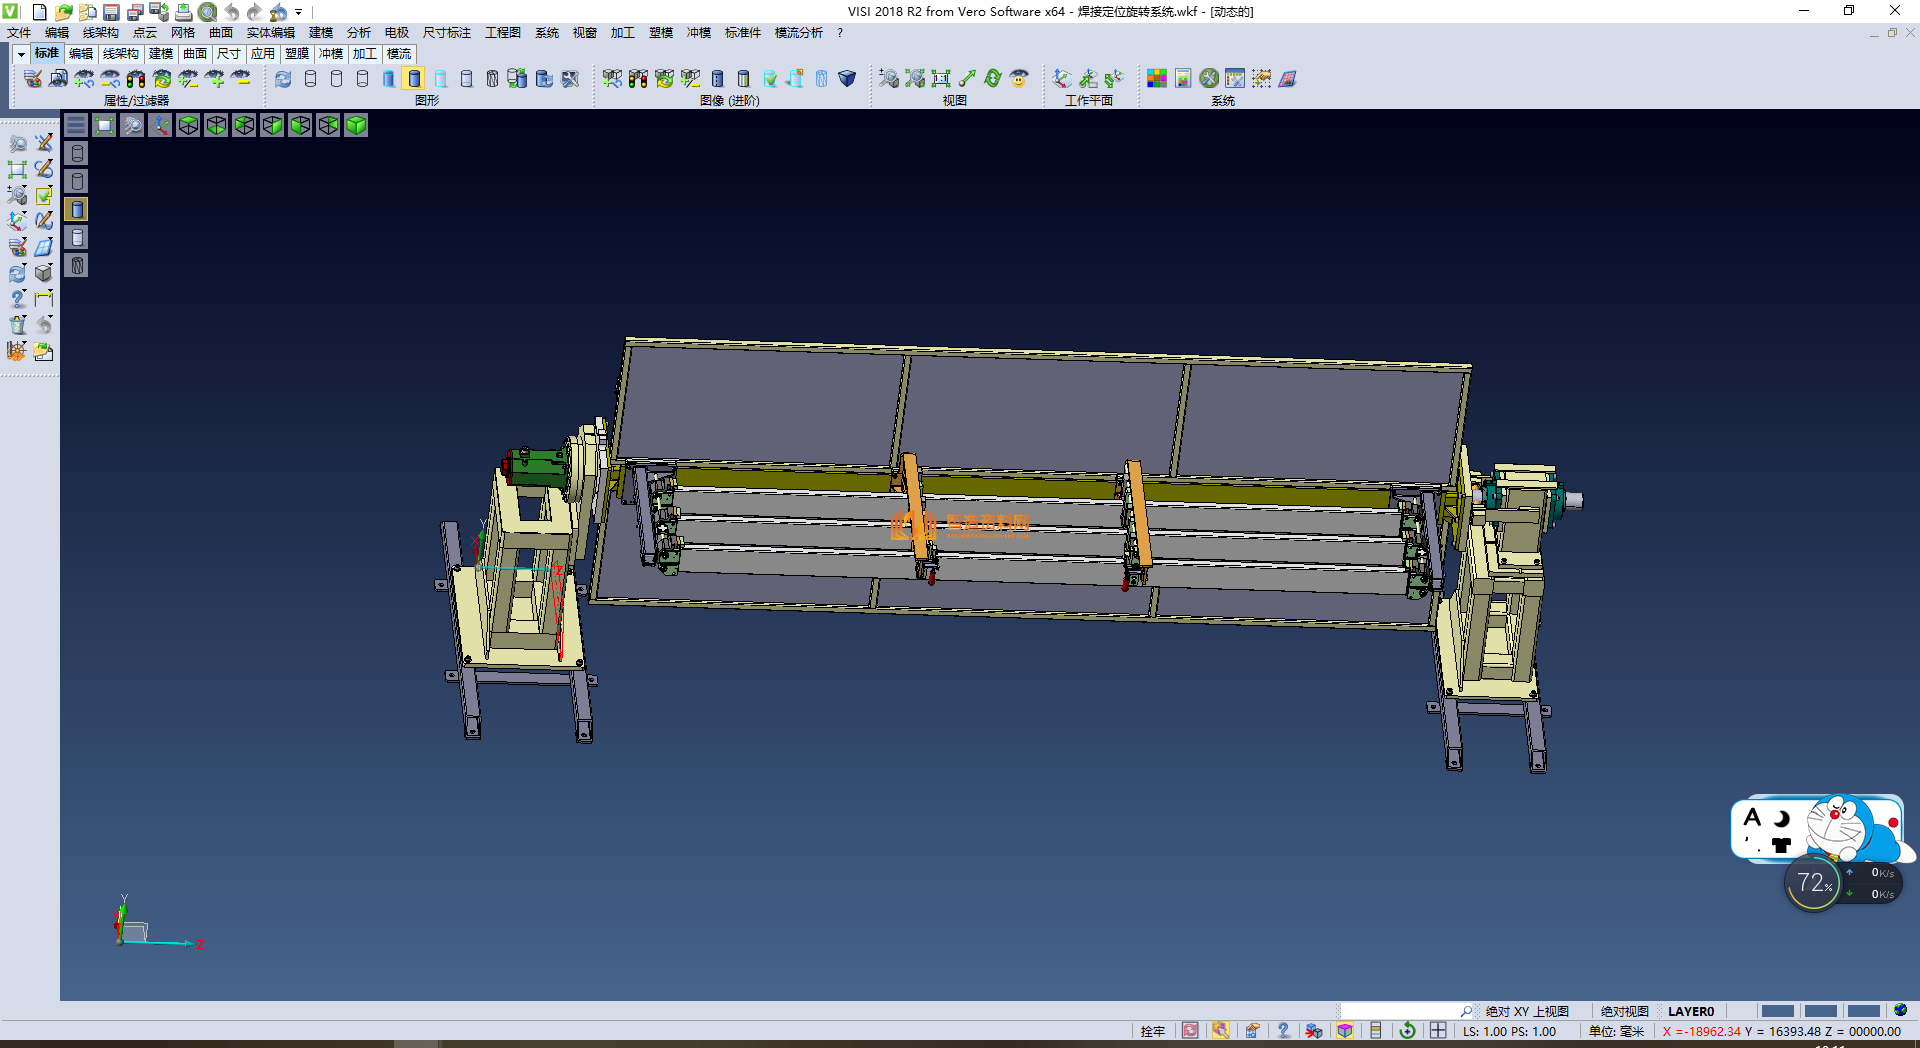Click the green rotate view arrows icon
Screen dimensions: 1920x1048
pos(993,79)
